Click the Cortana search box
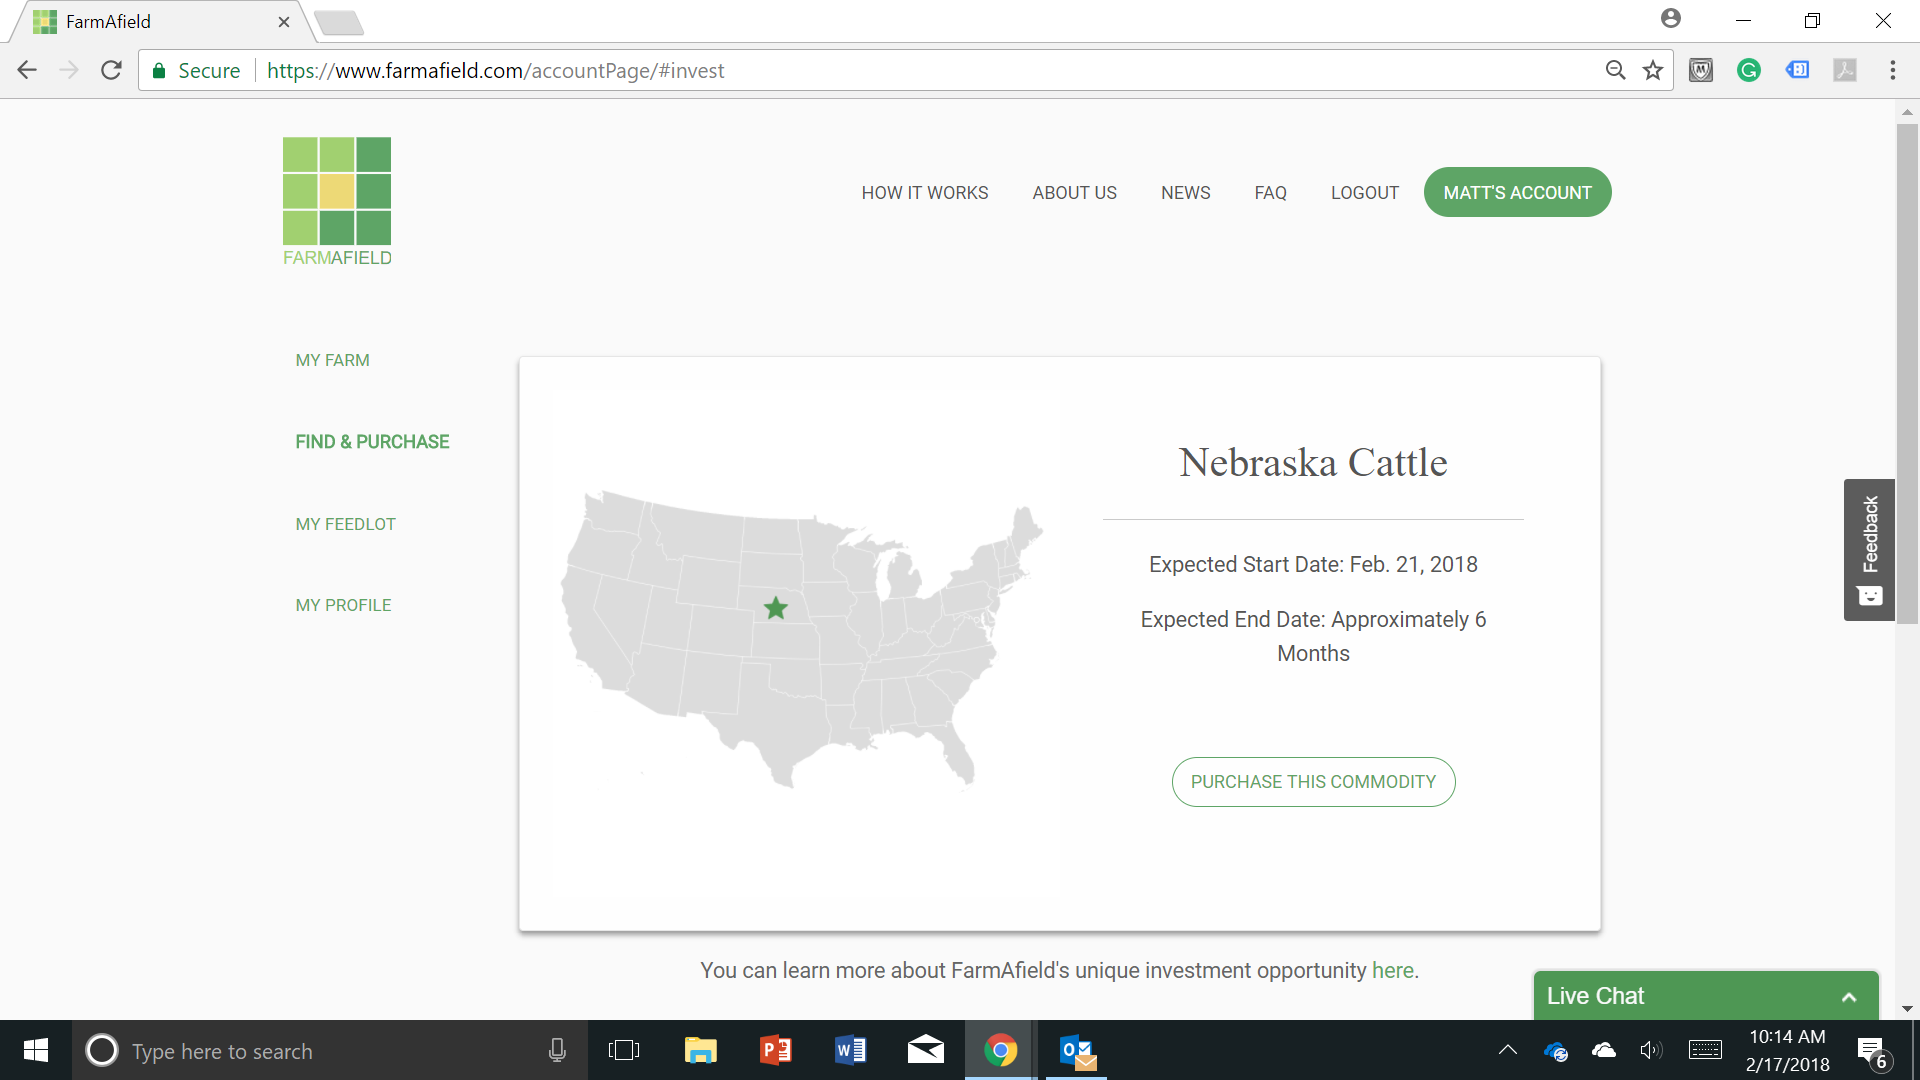This screenshot has width=1920, height=1080. pos(330,1050)
